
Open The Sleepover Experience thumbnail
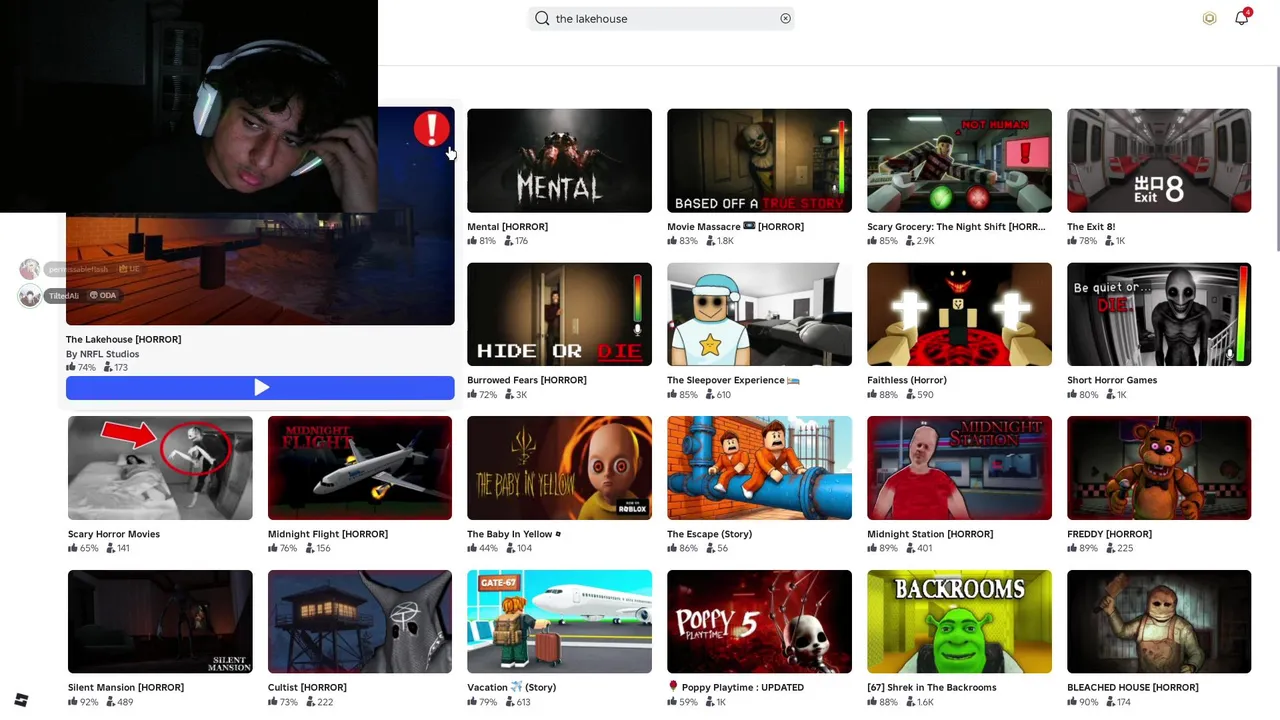pyautogui.click(x=759, y=314)
